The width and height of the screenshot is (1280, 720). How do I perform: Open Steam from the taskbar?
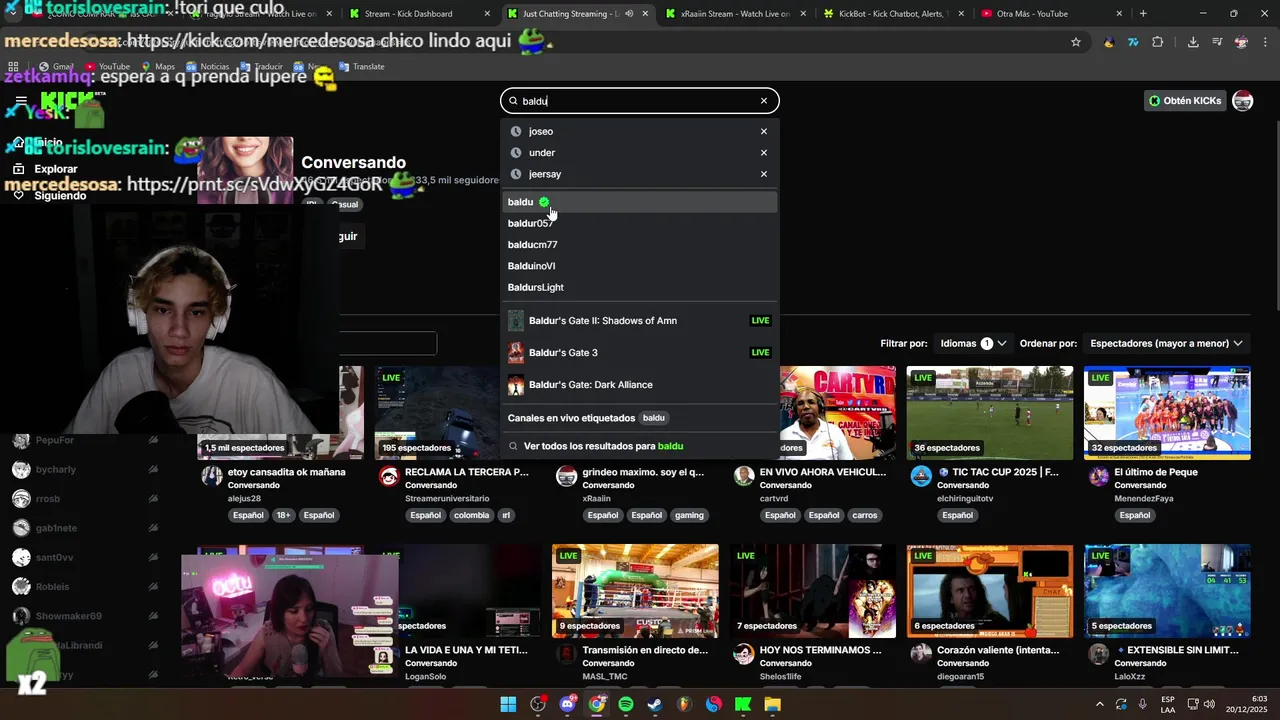(x=655, y=704)
